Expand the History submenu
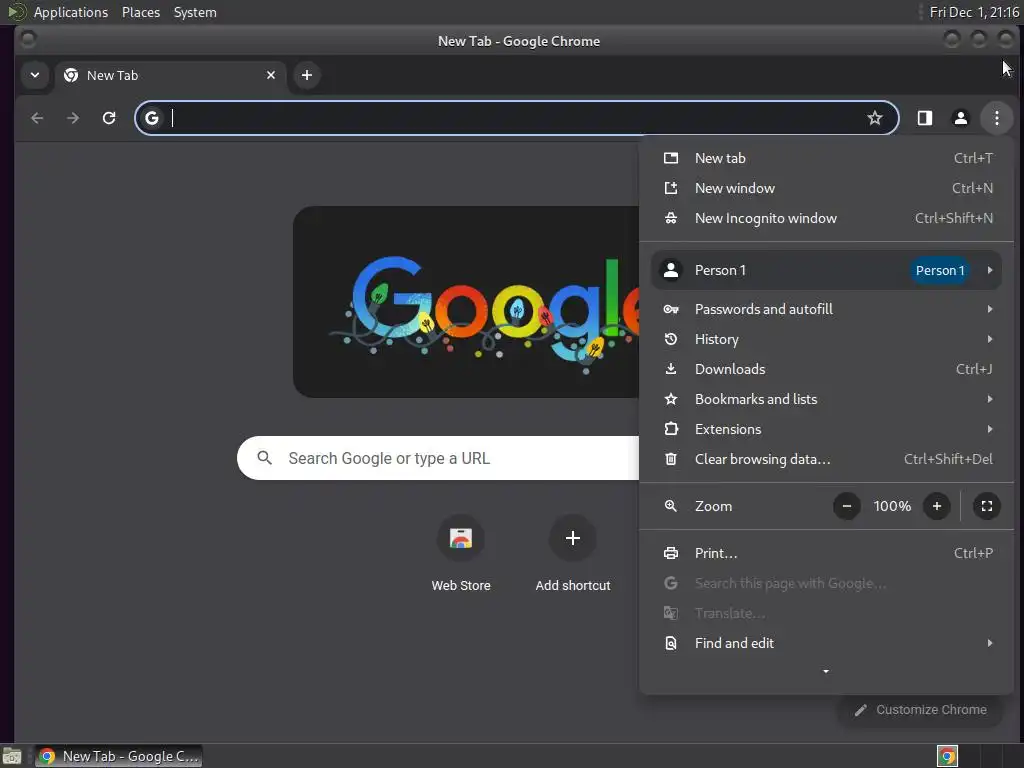1024x768 pixels. [826, 339]
